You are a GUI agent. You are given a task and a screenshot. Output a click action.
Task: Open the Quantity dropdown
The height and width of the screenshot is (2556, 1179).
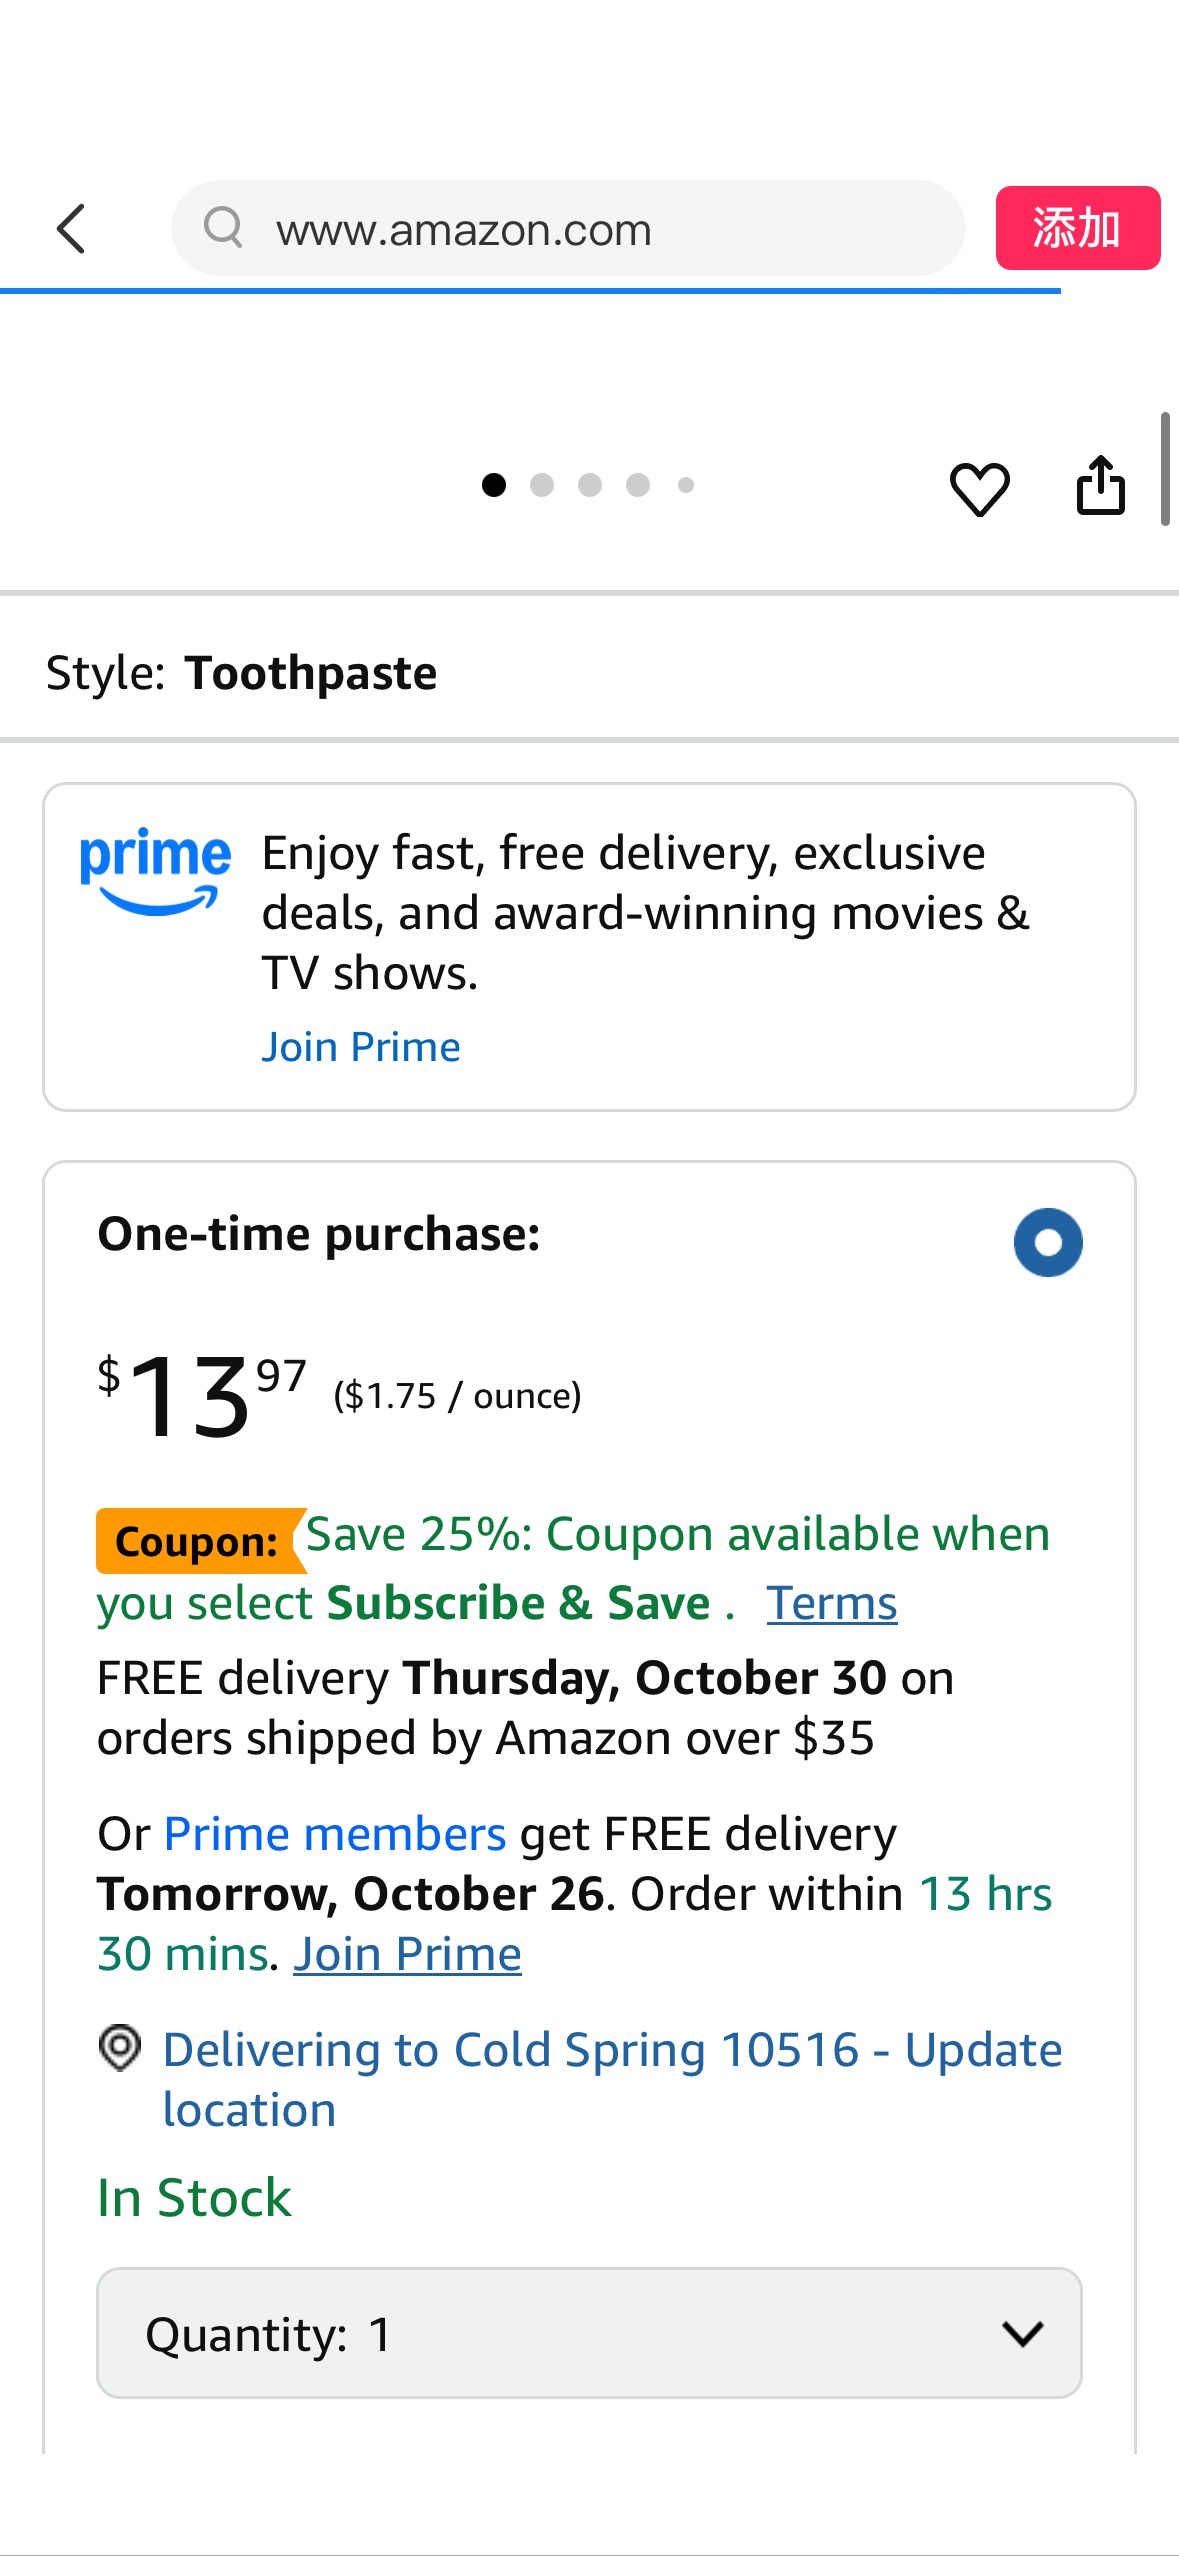(588, 2333)
